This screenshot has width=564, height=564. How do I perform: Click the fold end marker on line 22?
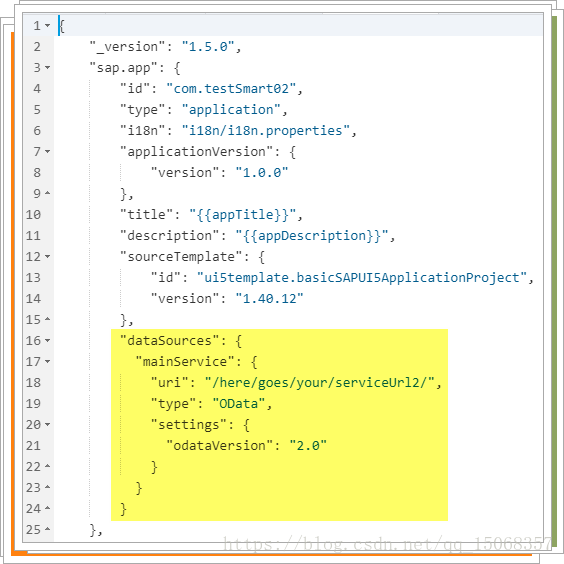click(x=47, y=467)
